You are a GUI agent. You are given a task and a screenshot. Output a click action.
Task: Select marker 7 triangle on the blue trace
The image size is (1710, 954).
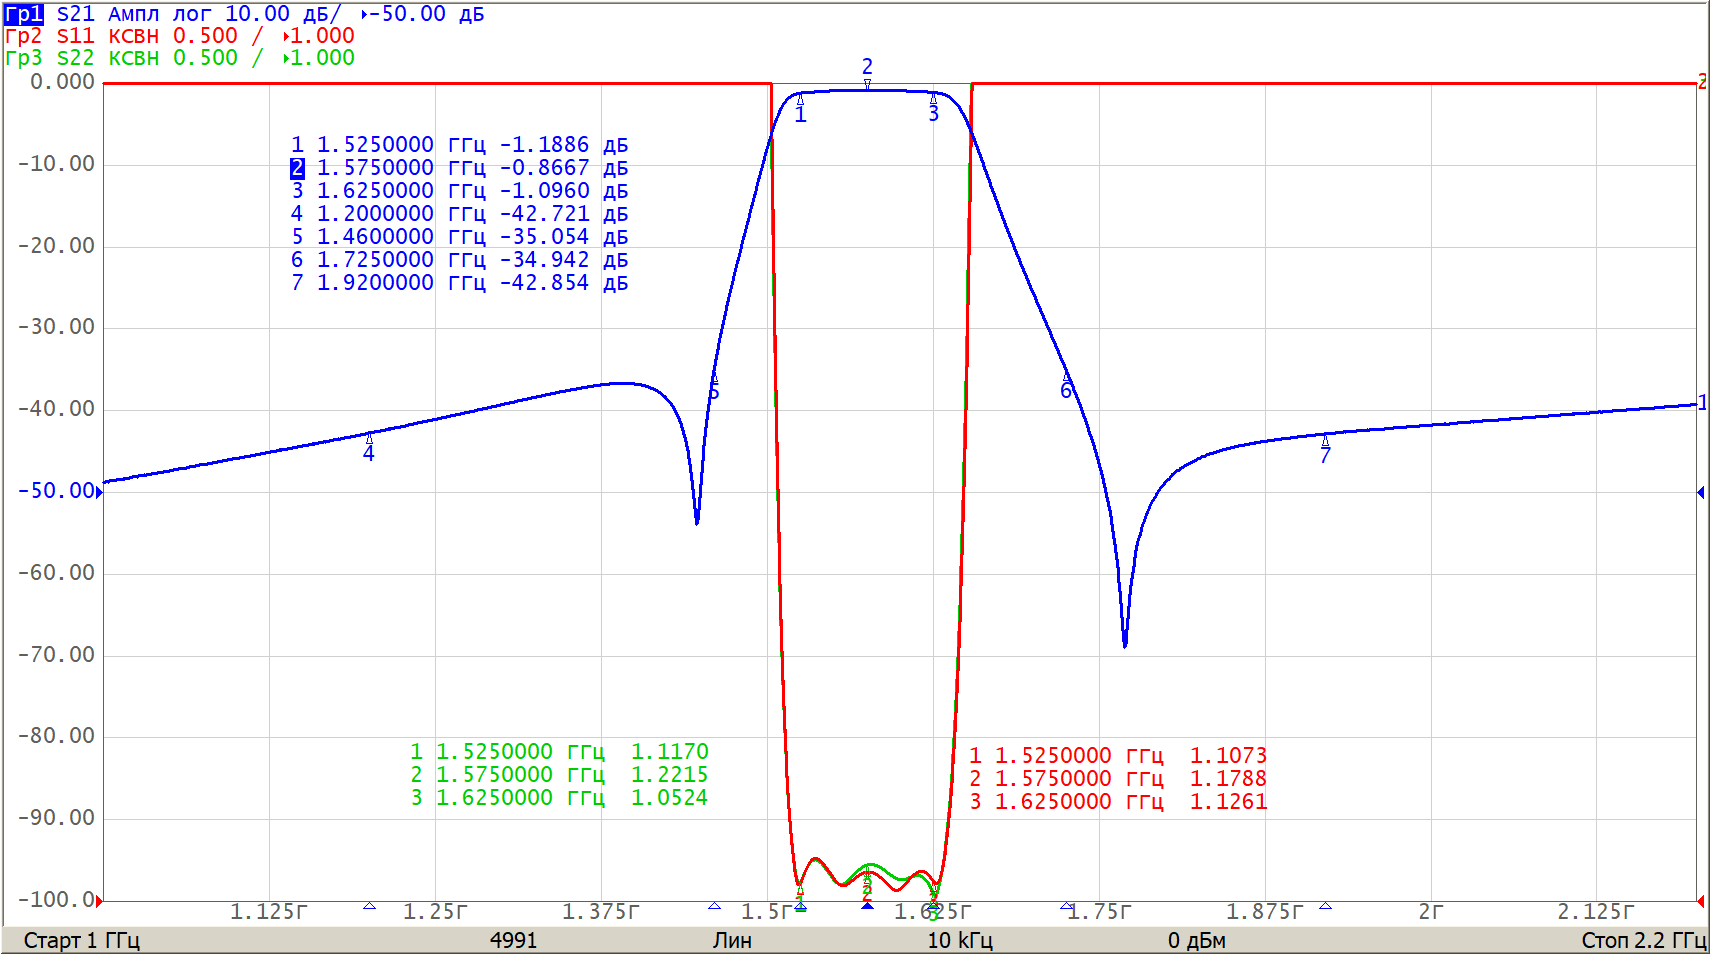1325,440
